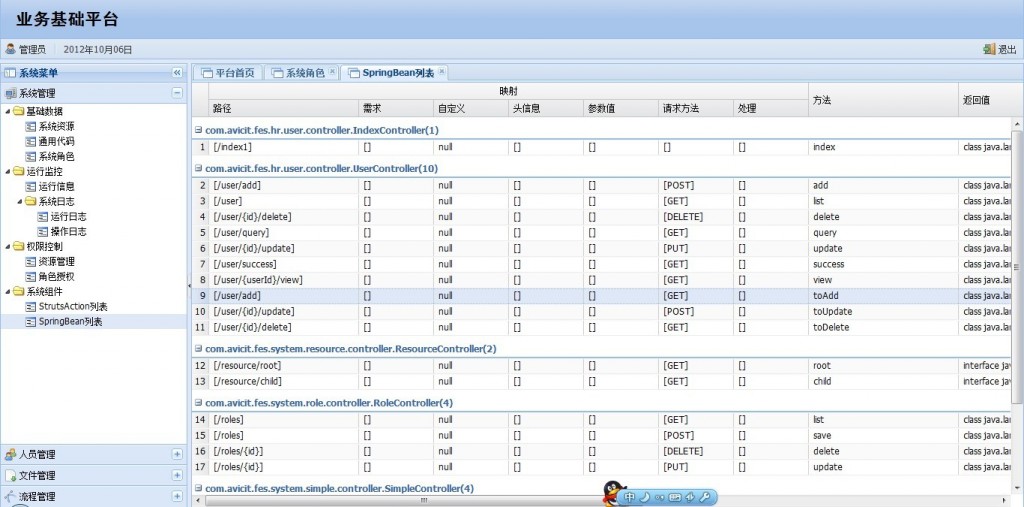This screenshot has height=507, width=1024.
Task: Close the 系统角色 tab
Action: 332,72
